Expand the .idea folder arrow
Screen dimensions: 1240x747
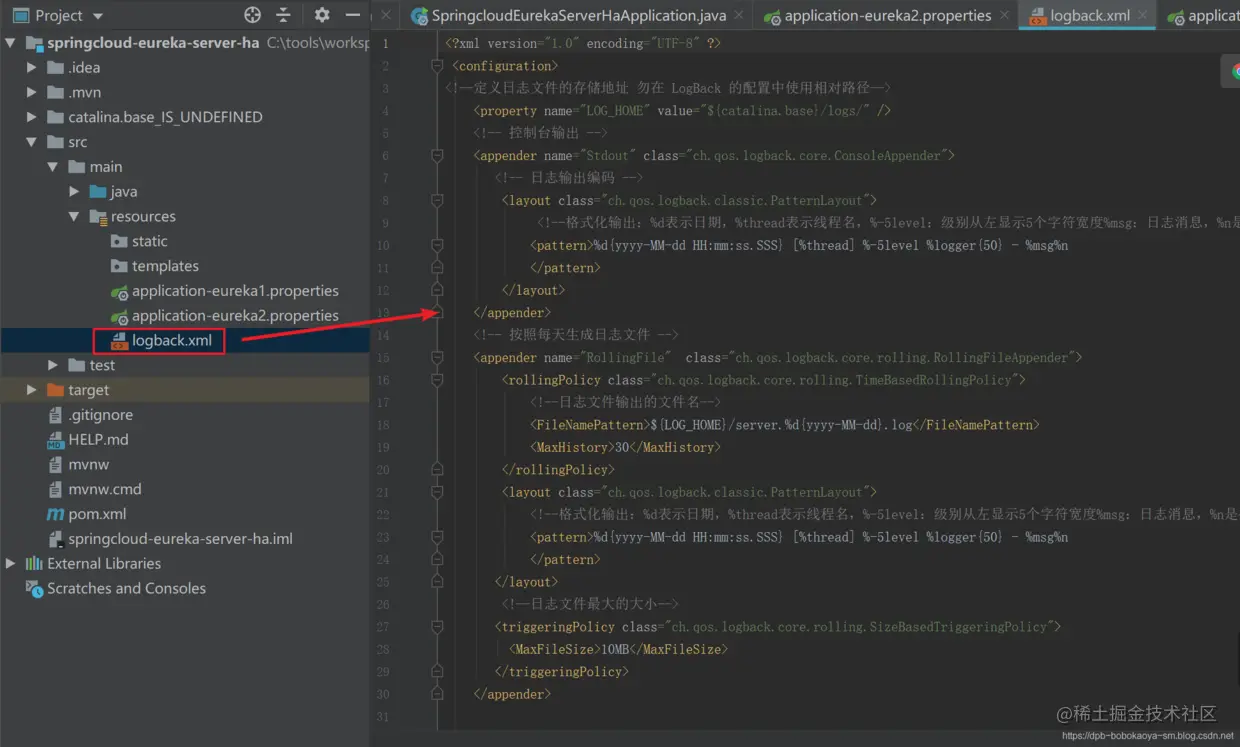point(31,68)
